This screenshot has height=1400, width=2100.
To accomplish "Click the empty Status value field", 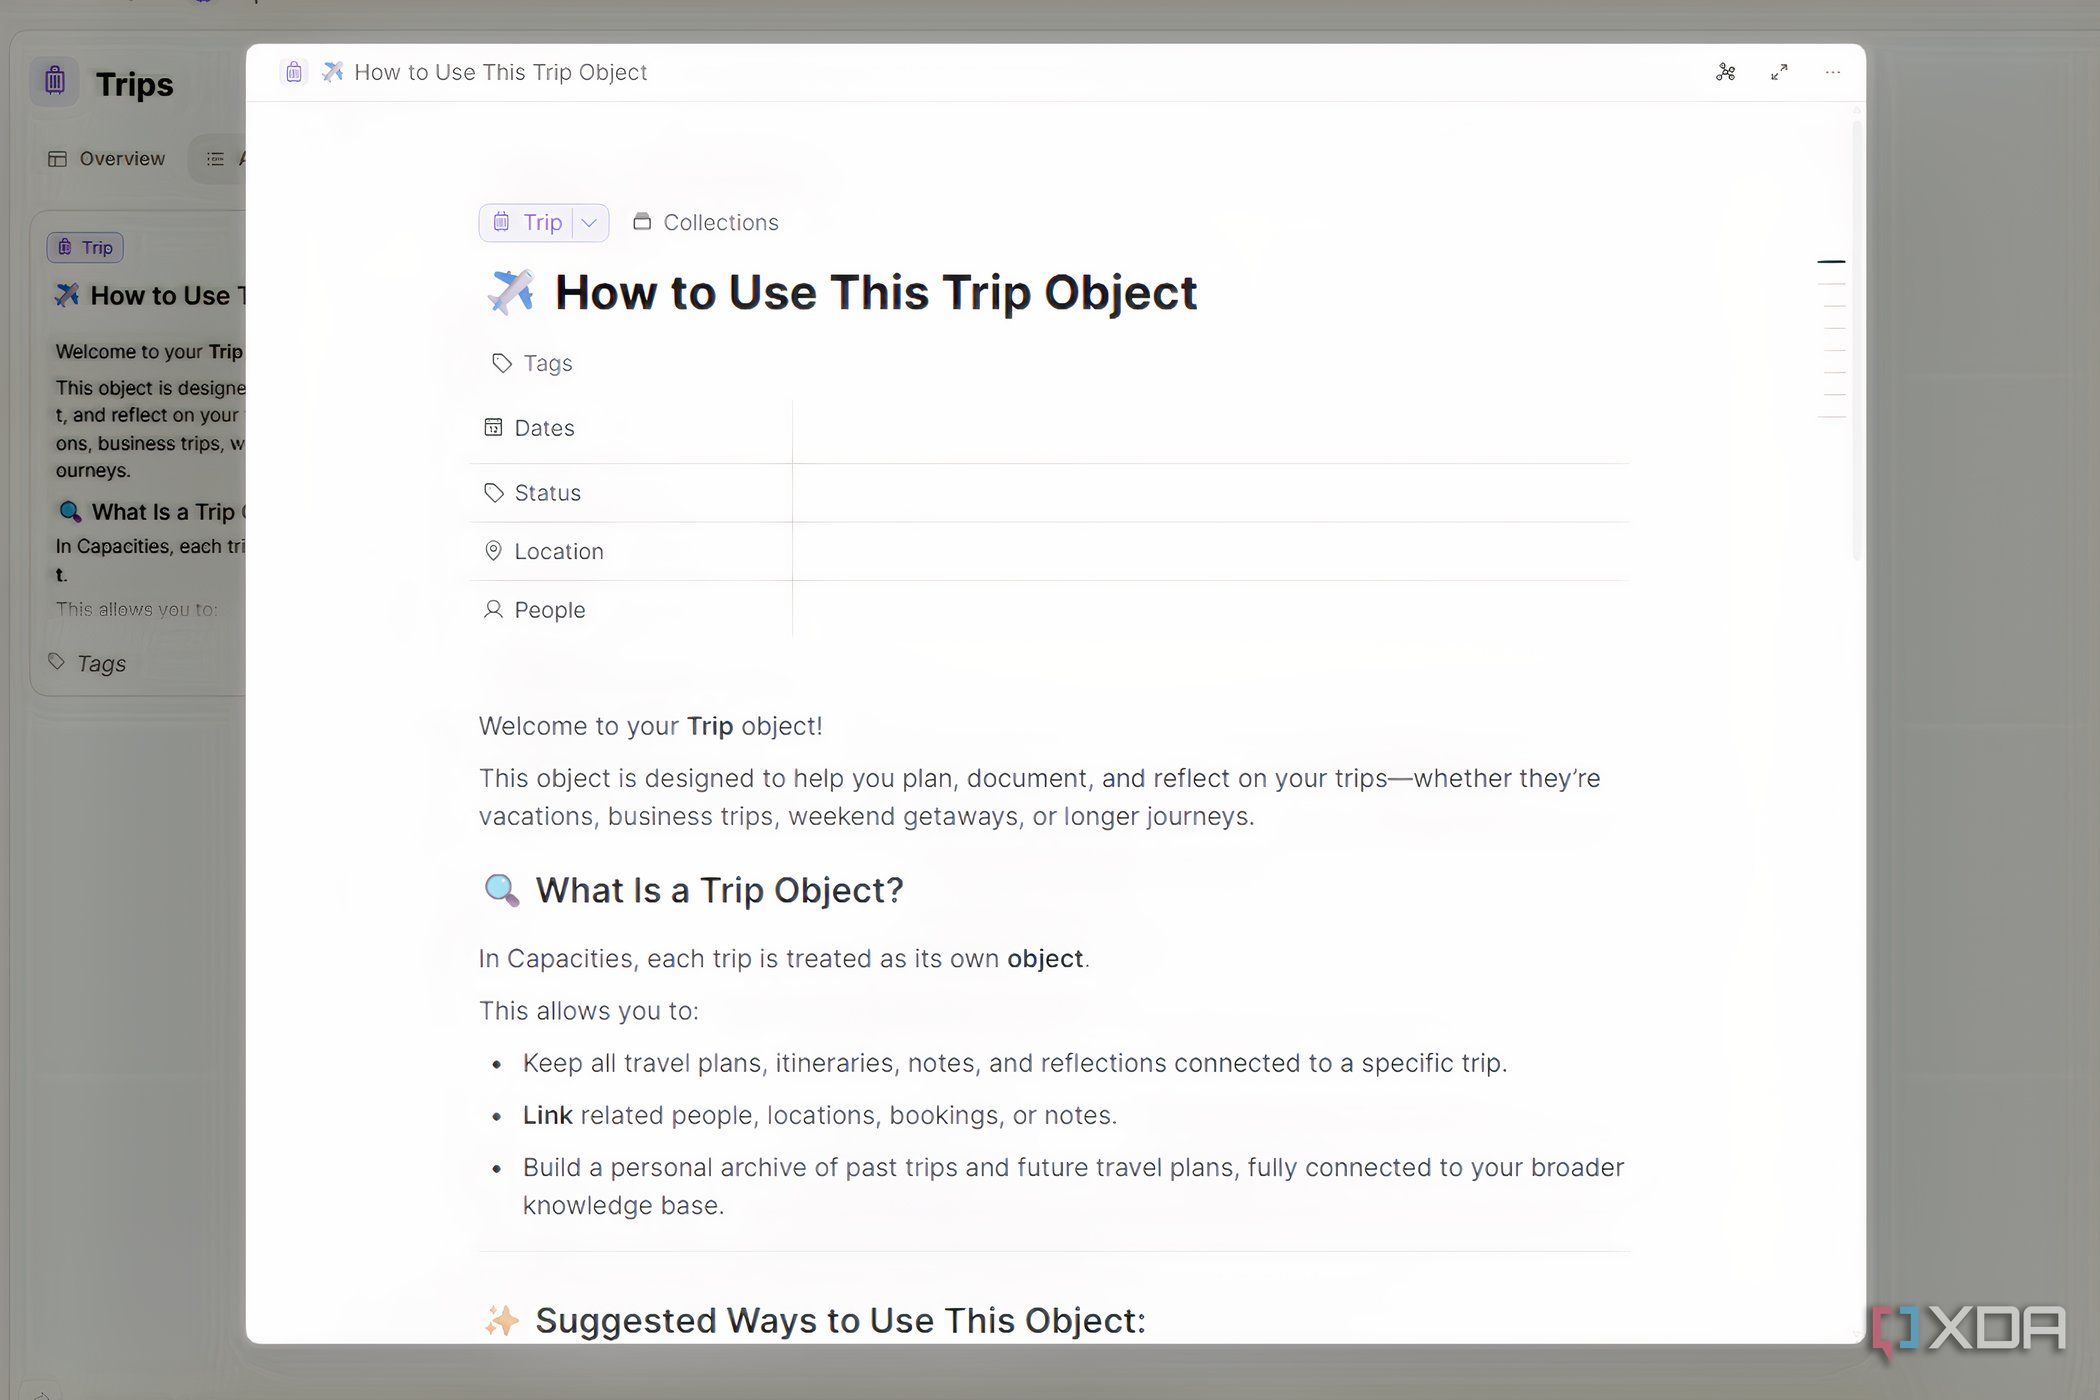I will point(1211,493).
